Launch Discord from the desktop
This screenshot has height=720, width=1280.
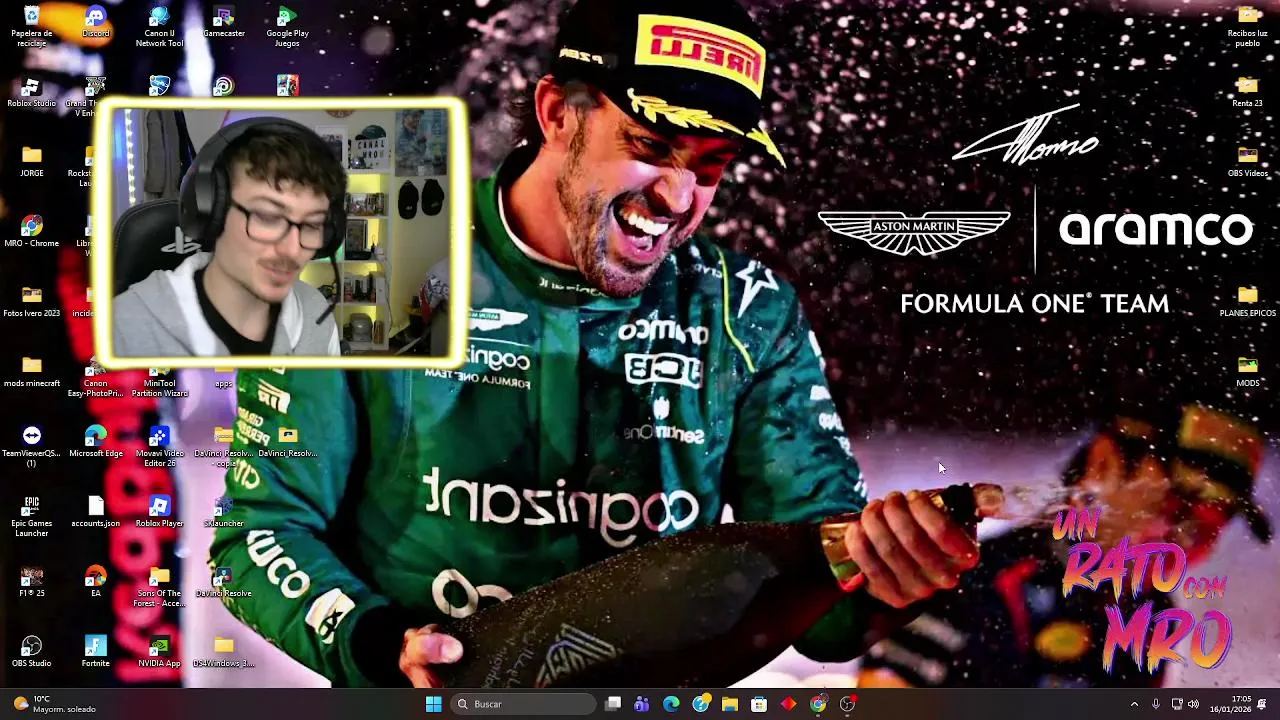(96, 22)
